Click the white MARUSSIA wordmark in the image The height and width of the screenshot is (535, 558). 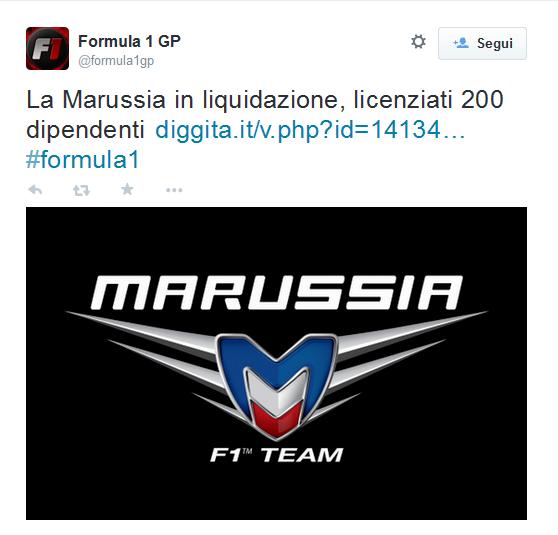pos(277,293)
